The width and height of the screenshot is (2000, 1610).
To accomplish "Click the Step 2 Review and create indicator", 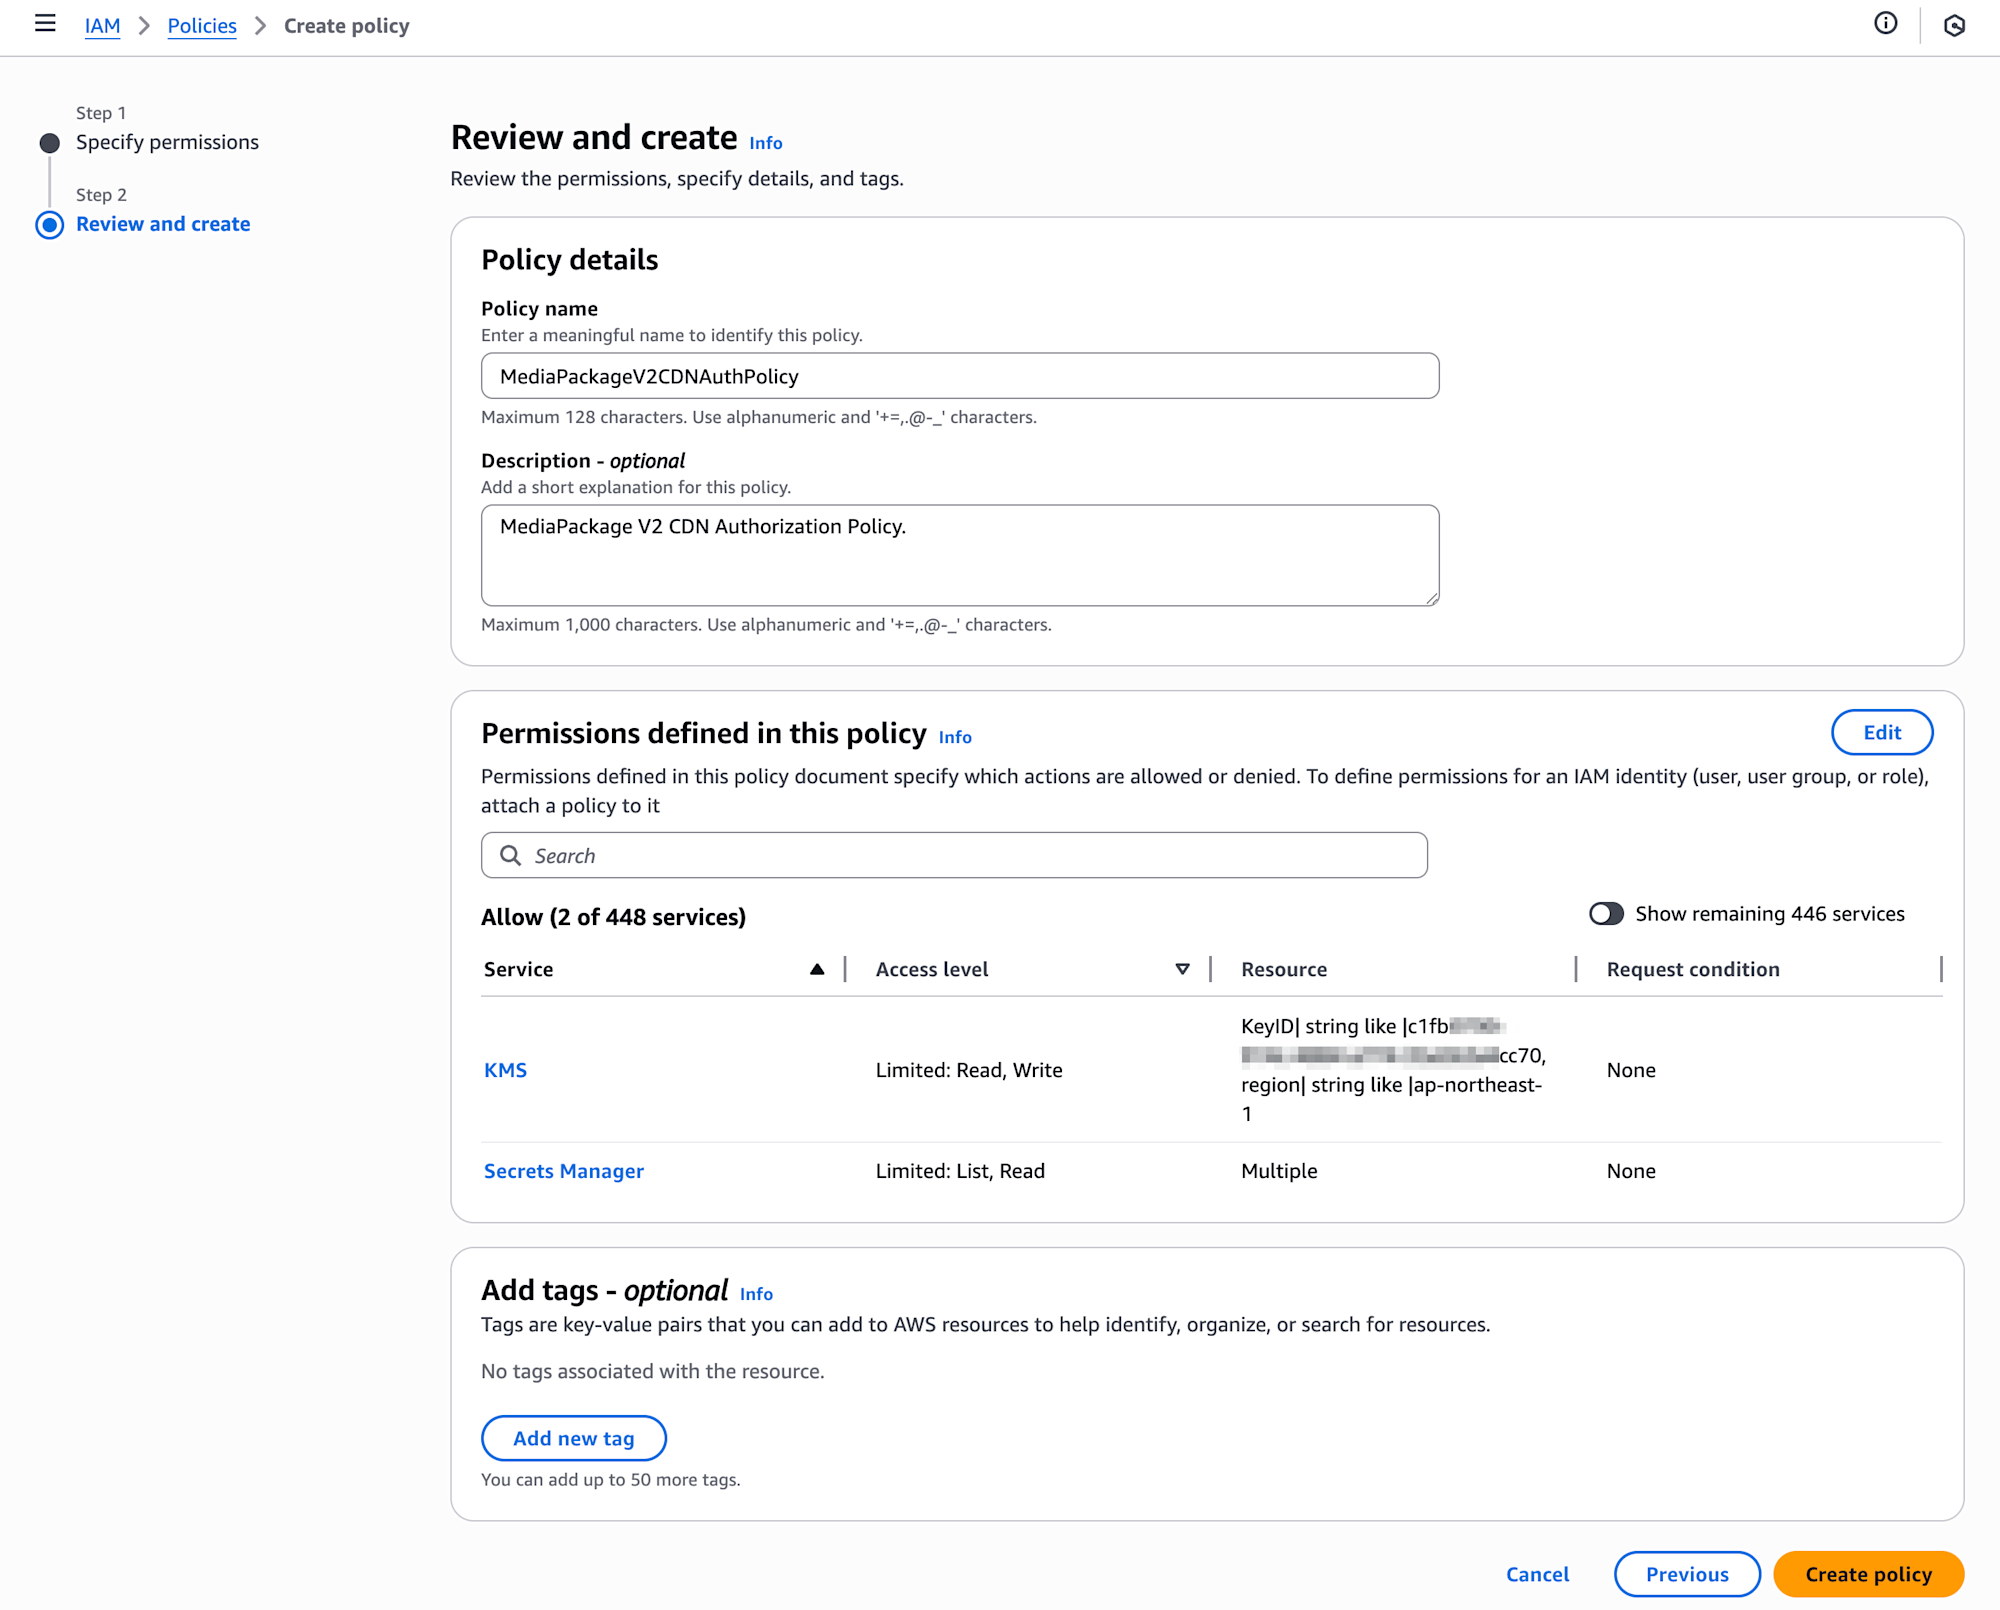I will coord(49,224).
